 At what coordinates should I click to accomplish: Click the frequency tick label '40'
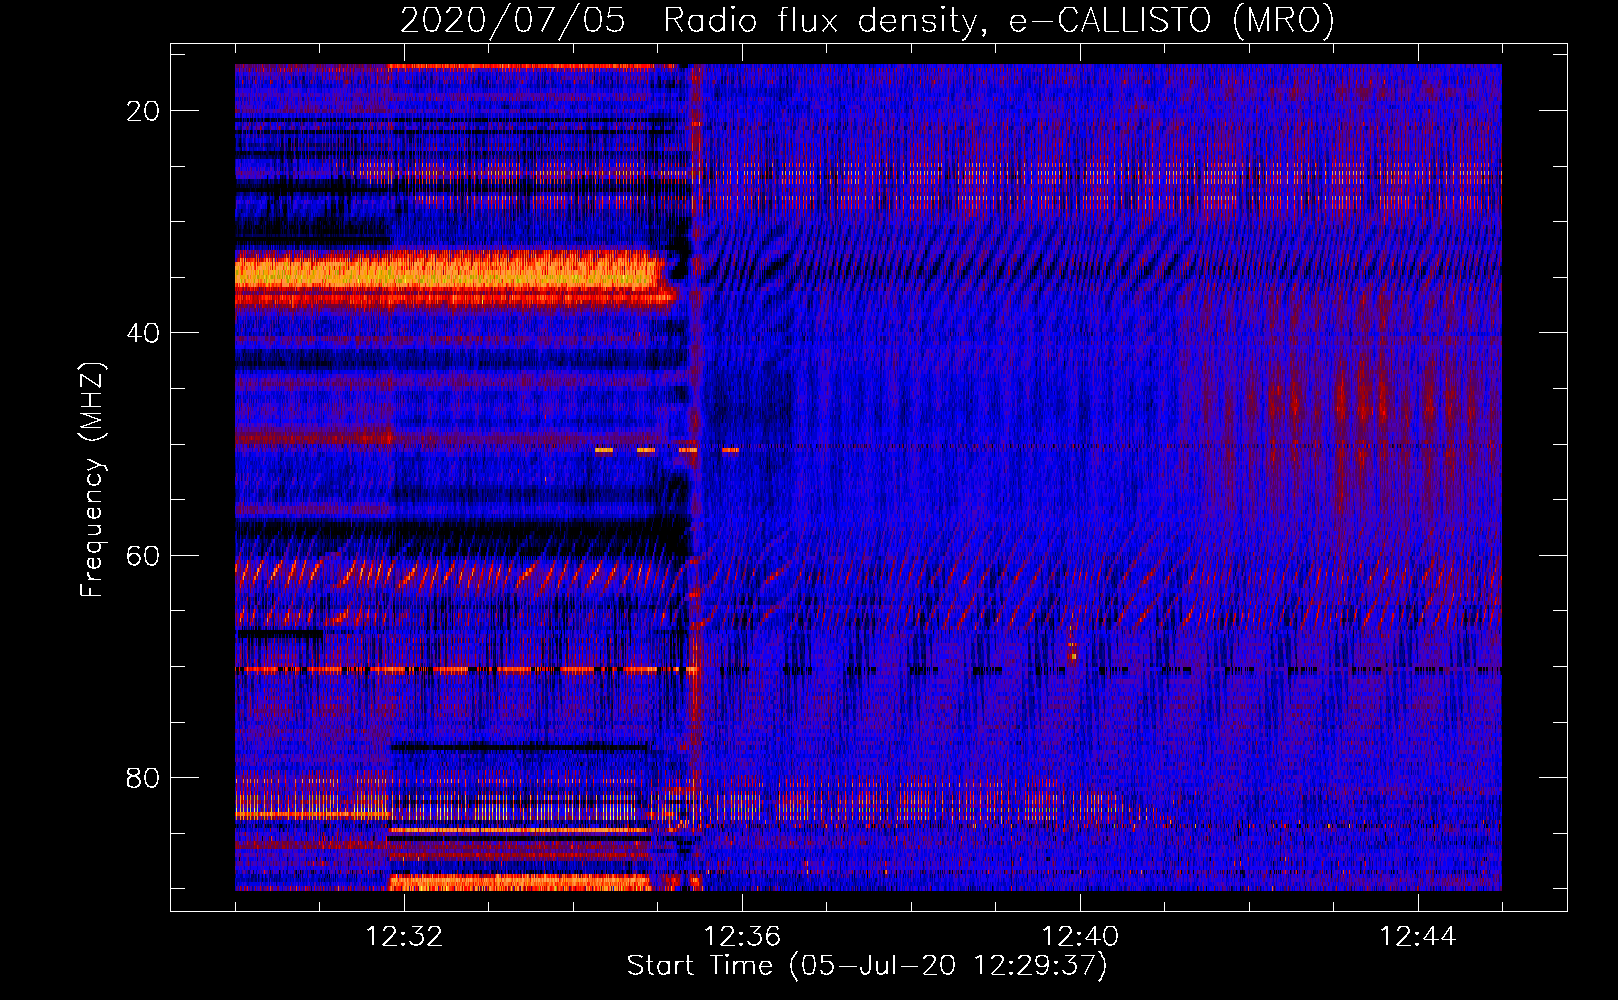tap(144, 333)
